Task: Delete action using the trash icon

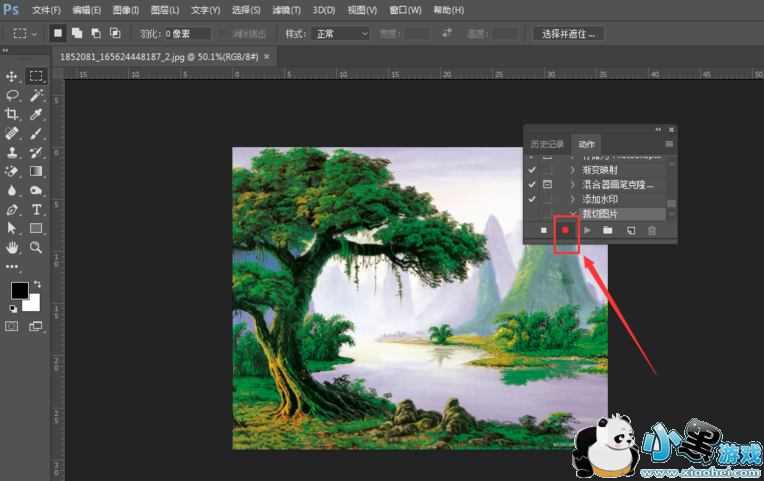Action: (652, 230)
